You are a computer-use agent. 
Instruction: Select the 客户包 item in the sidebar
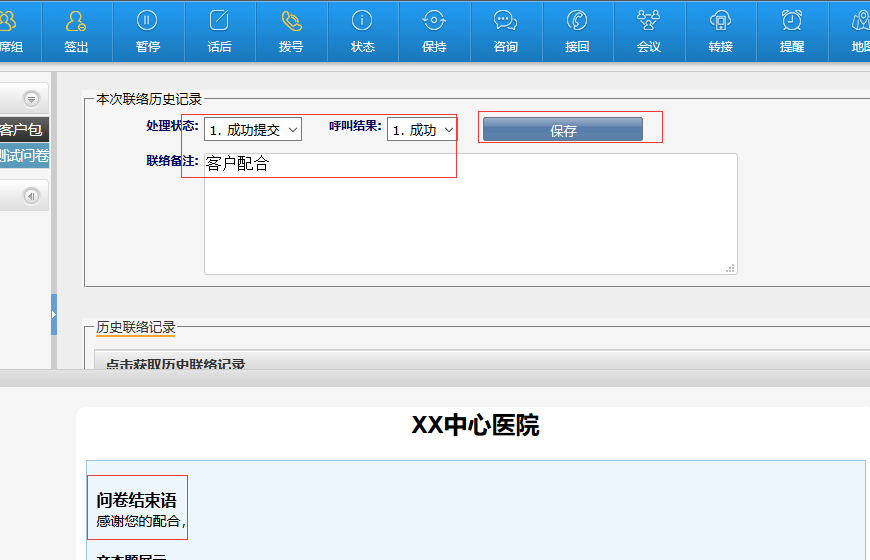pos(22,130)
